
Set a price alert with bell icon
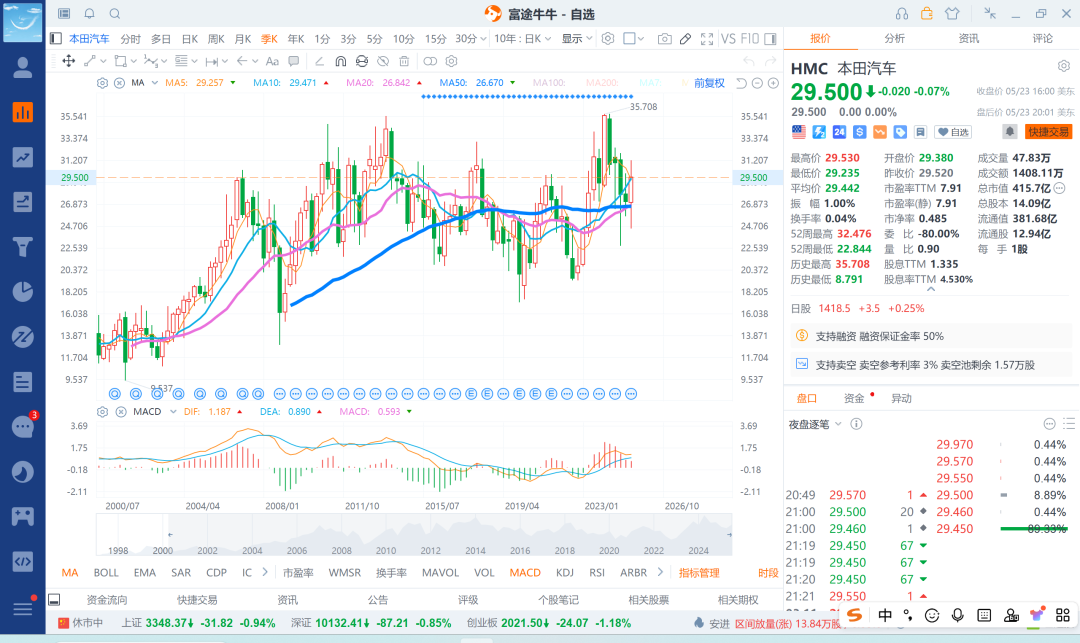click(x=1009, y=131)
